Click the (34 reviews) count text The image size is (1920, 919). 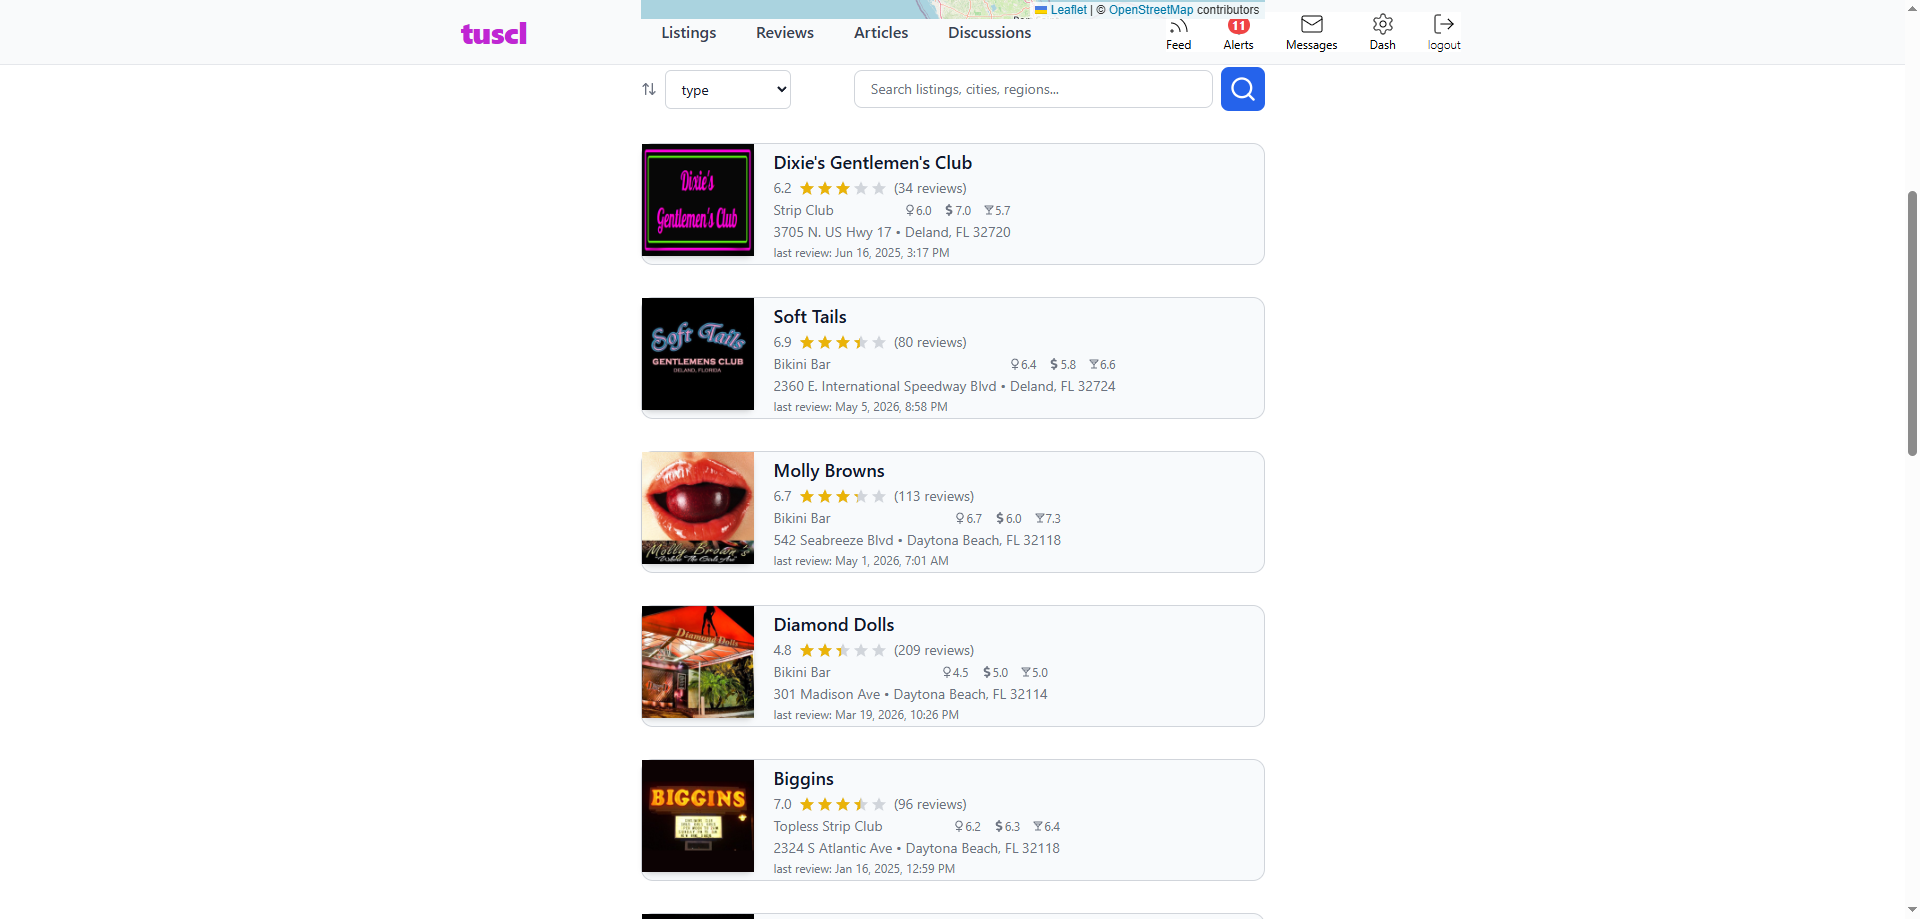pos(930,188)
